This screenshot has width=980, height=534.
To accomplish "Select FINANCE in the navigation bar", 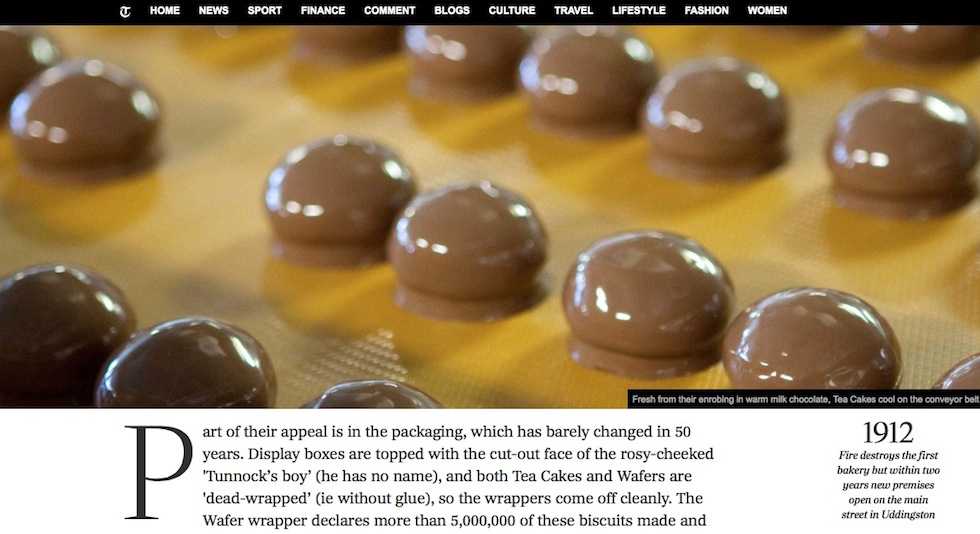I will tap(322, 11).
